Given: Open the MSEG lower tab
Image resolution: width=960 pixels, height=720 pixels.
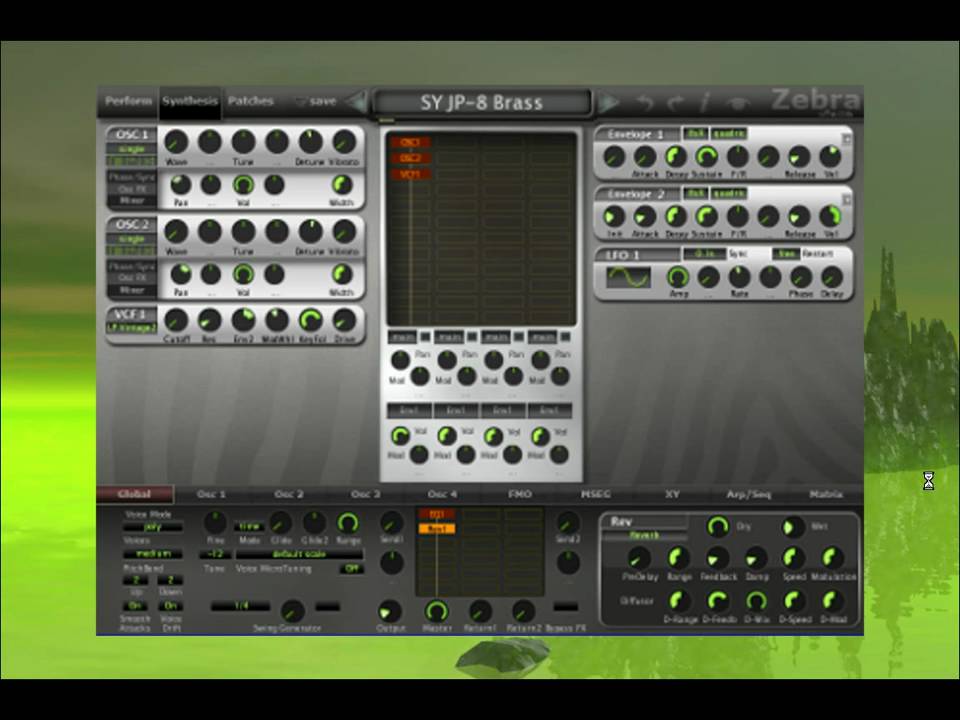Looking at the screenshot, I should tap(596, 494).
